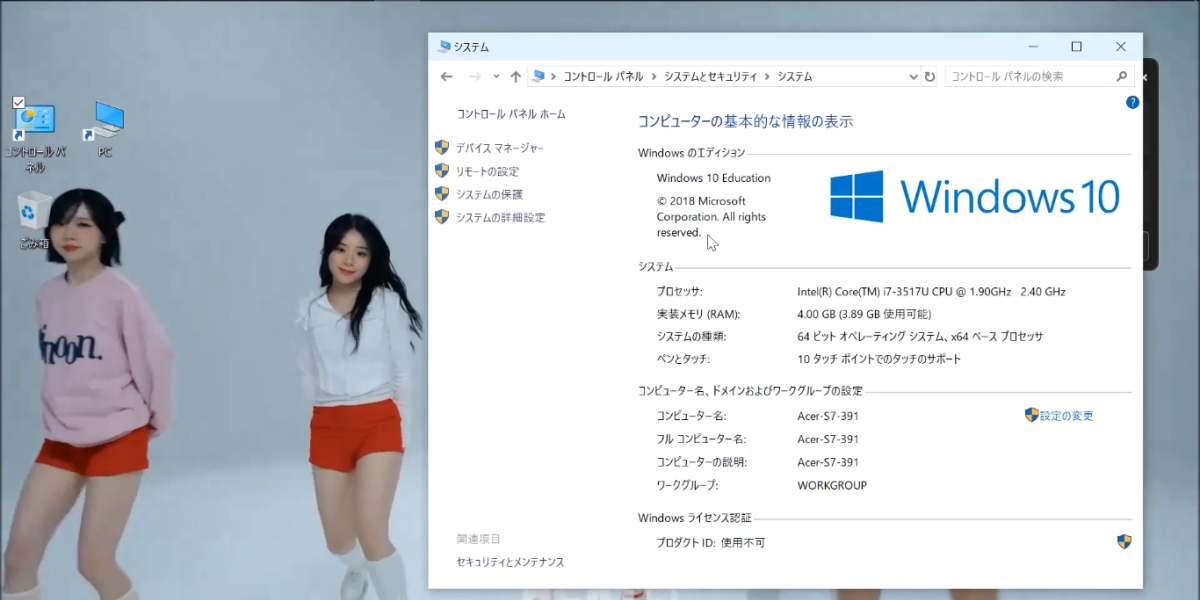This screenshot has height=600, width=1200.
Task: Uncheck the コントロール パネル desktop icon checkbox
Action: click(18, 102)
